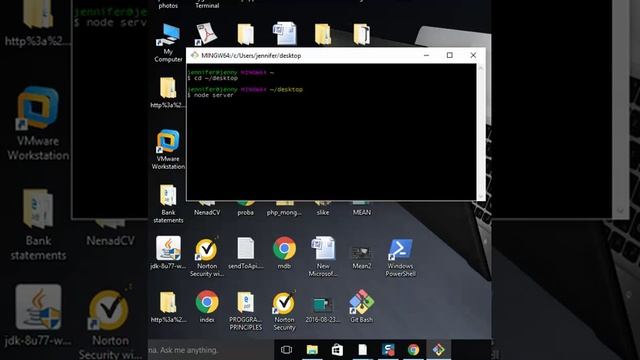The height and width of the screenshot is (360, 640).
Task: Click the terminal's vertical scrollbar
Action: [480, 132]
